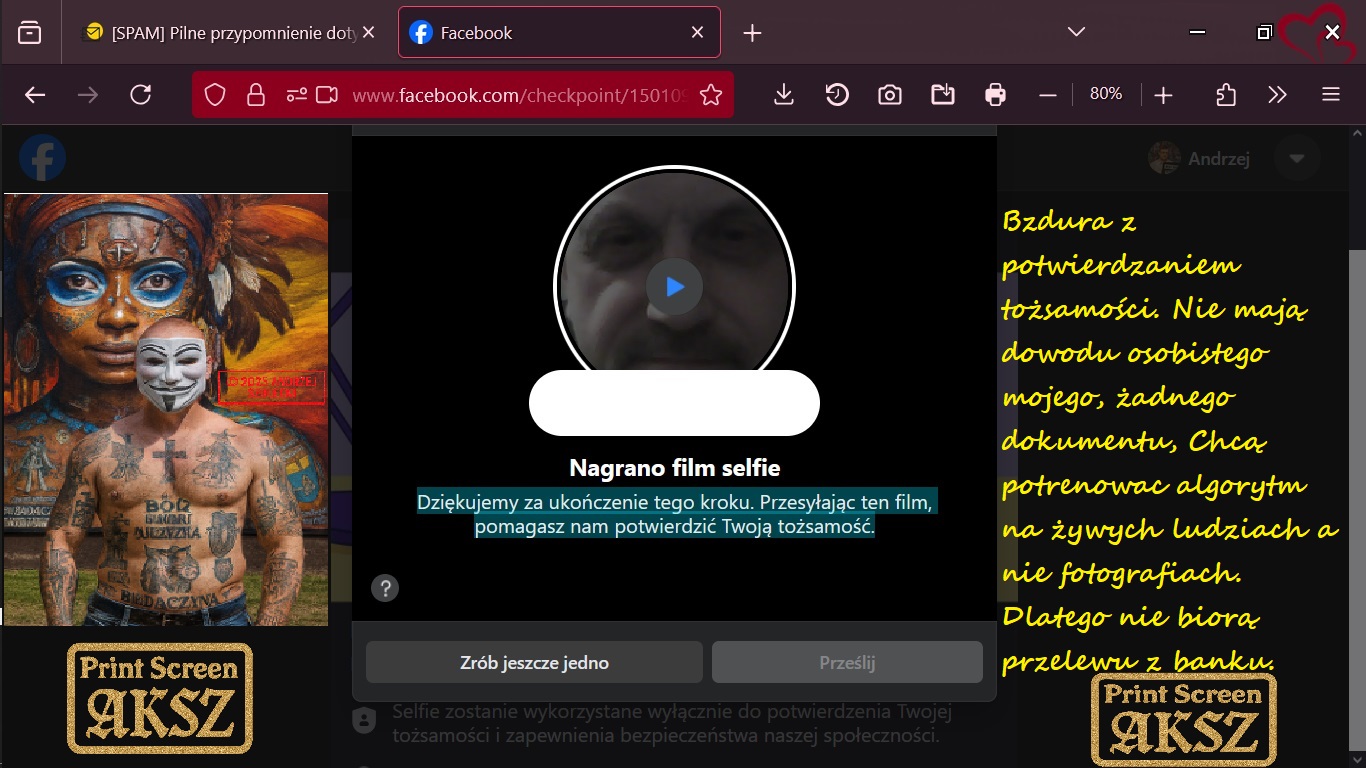Open a new browser tab
Image resolution: width=1366 pixels, height=768 pixels.
click(x=752, y=33)
